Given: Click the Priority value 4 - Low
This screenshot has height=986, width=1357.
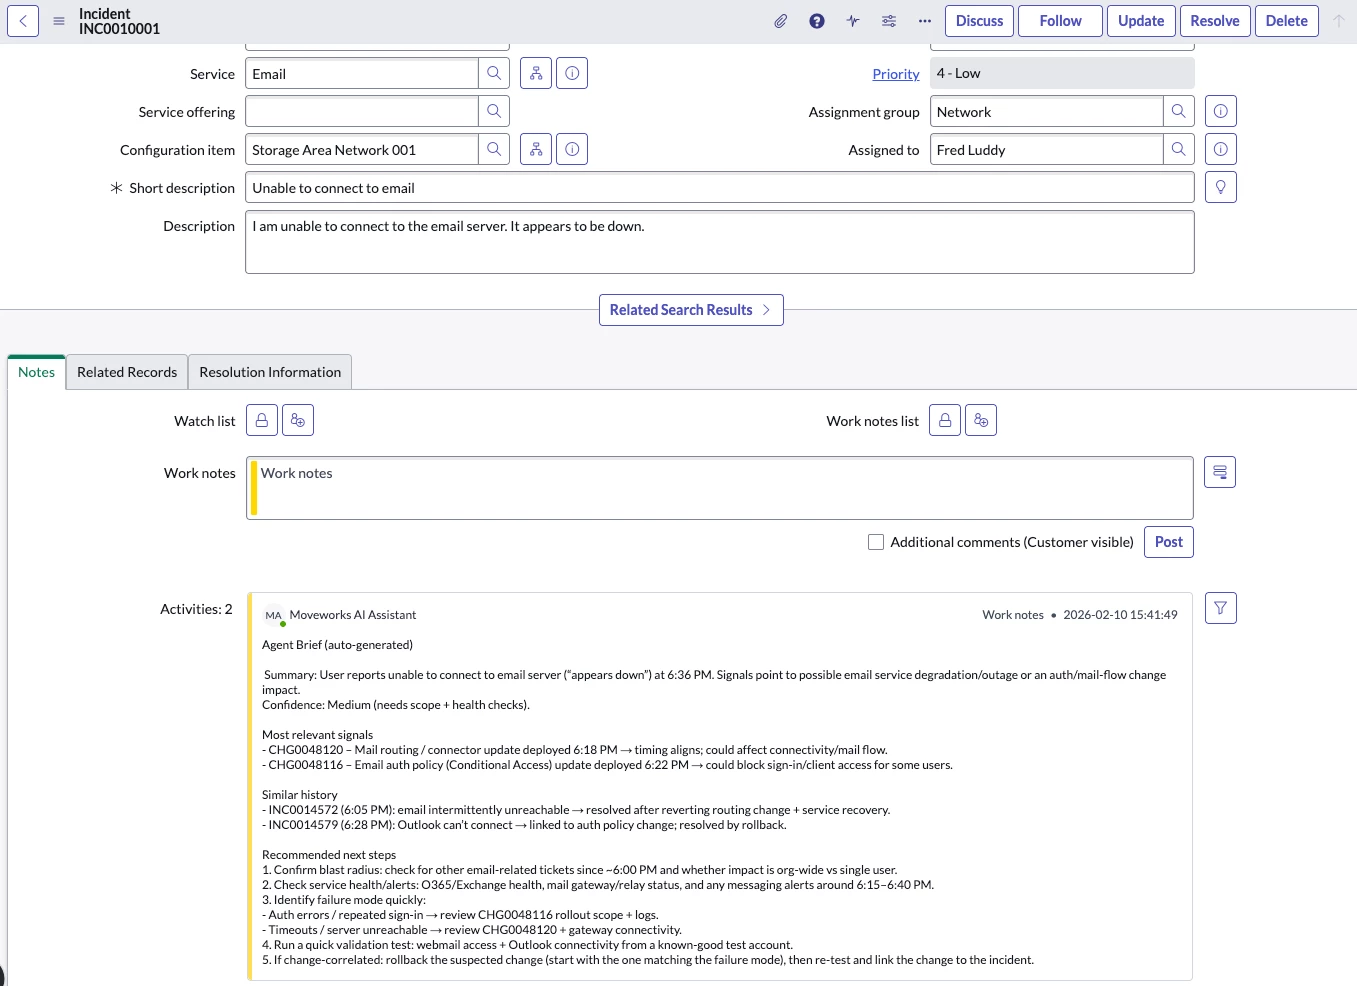Looking at the screenshot, I should pyautogui.click(x=1062, y=73).
